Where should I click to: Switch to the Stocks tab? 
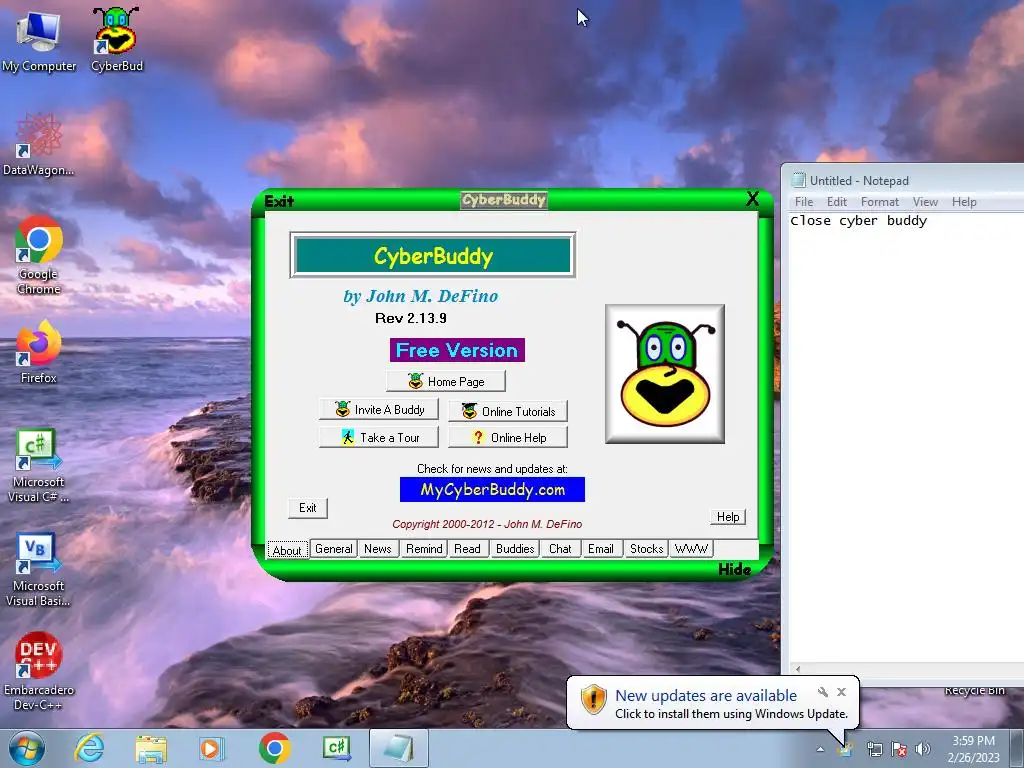647,549
